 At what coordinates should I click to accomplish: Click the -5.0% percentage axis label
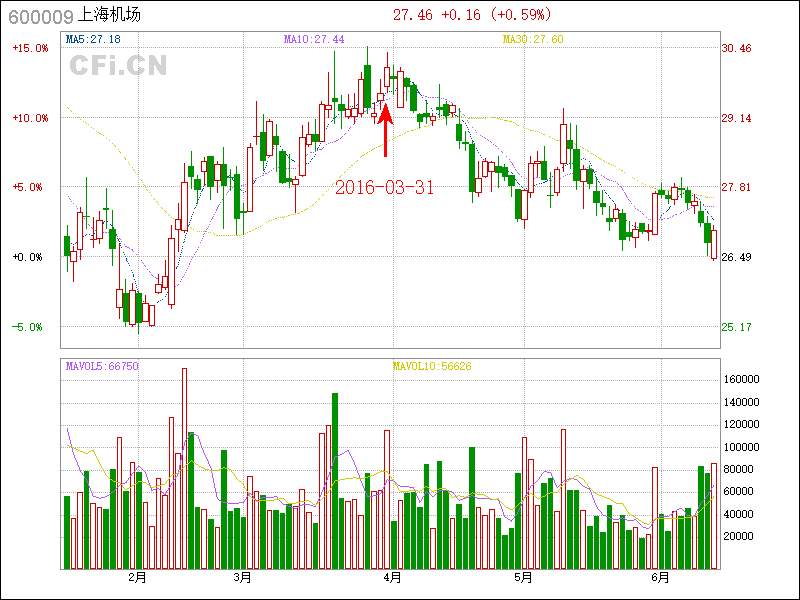[30, 327]
